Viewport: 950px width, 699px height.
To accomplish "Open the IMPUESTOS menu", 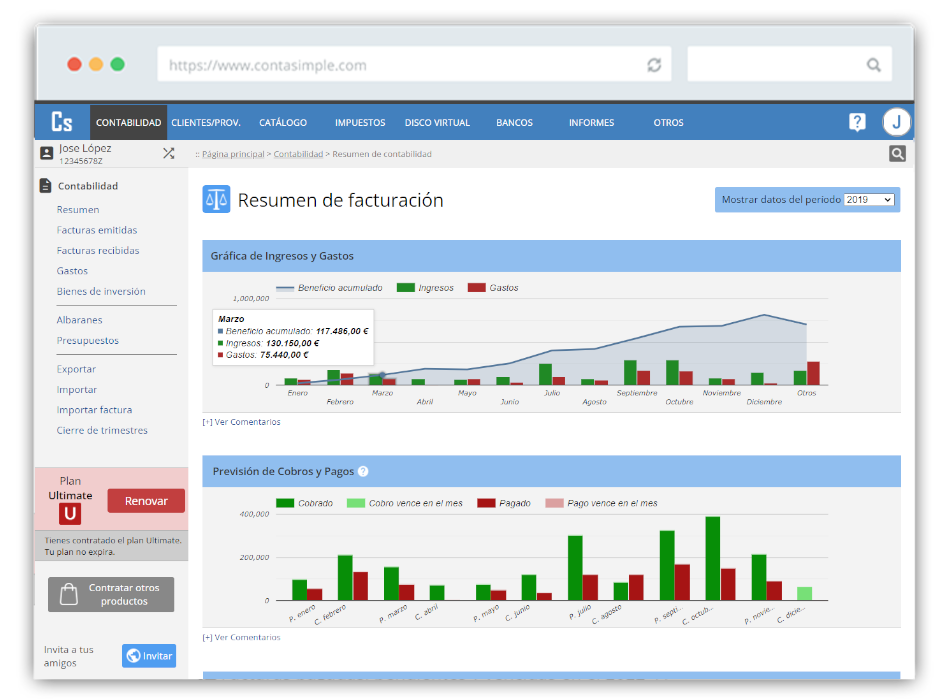I will (x=360, y=123).
